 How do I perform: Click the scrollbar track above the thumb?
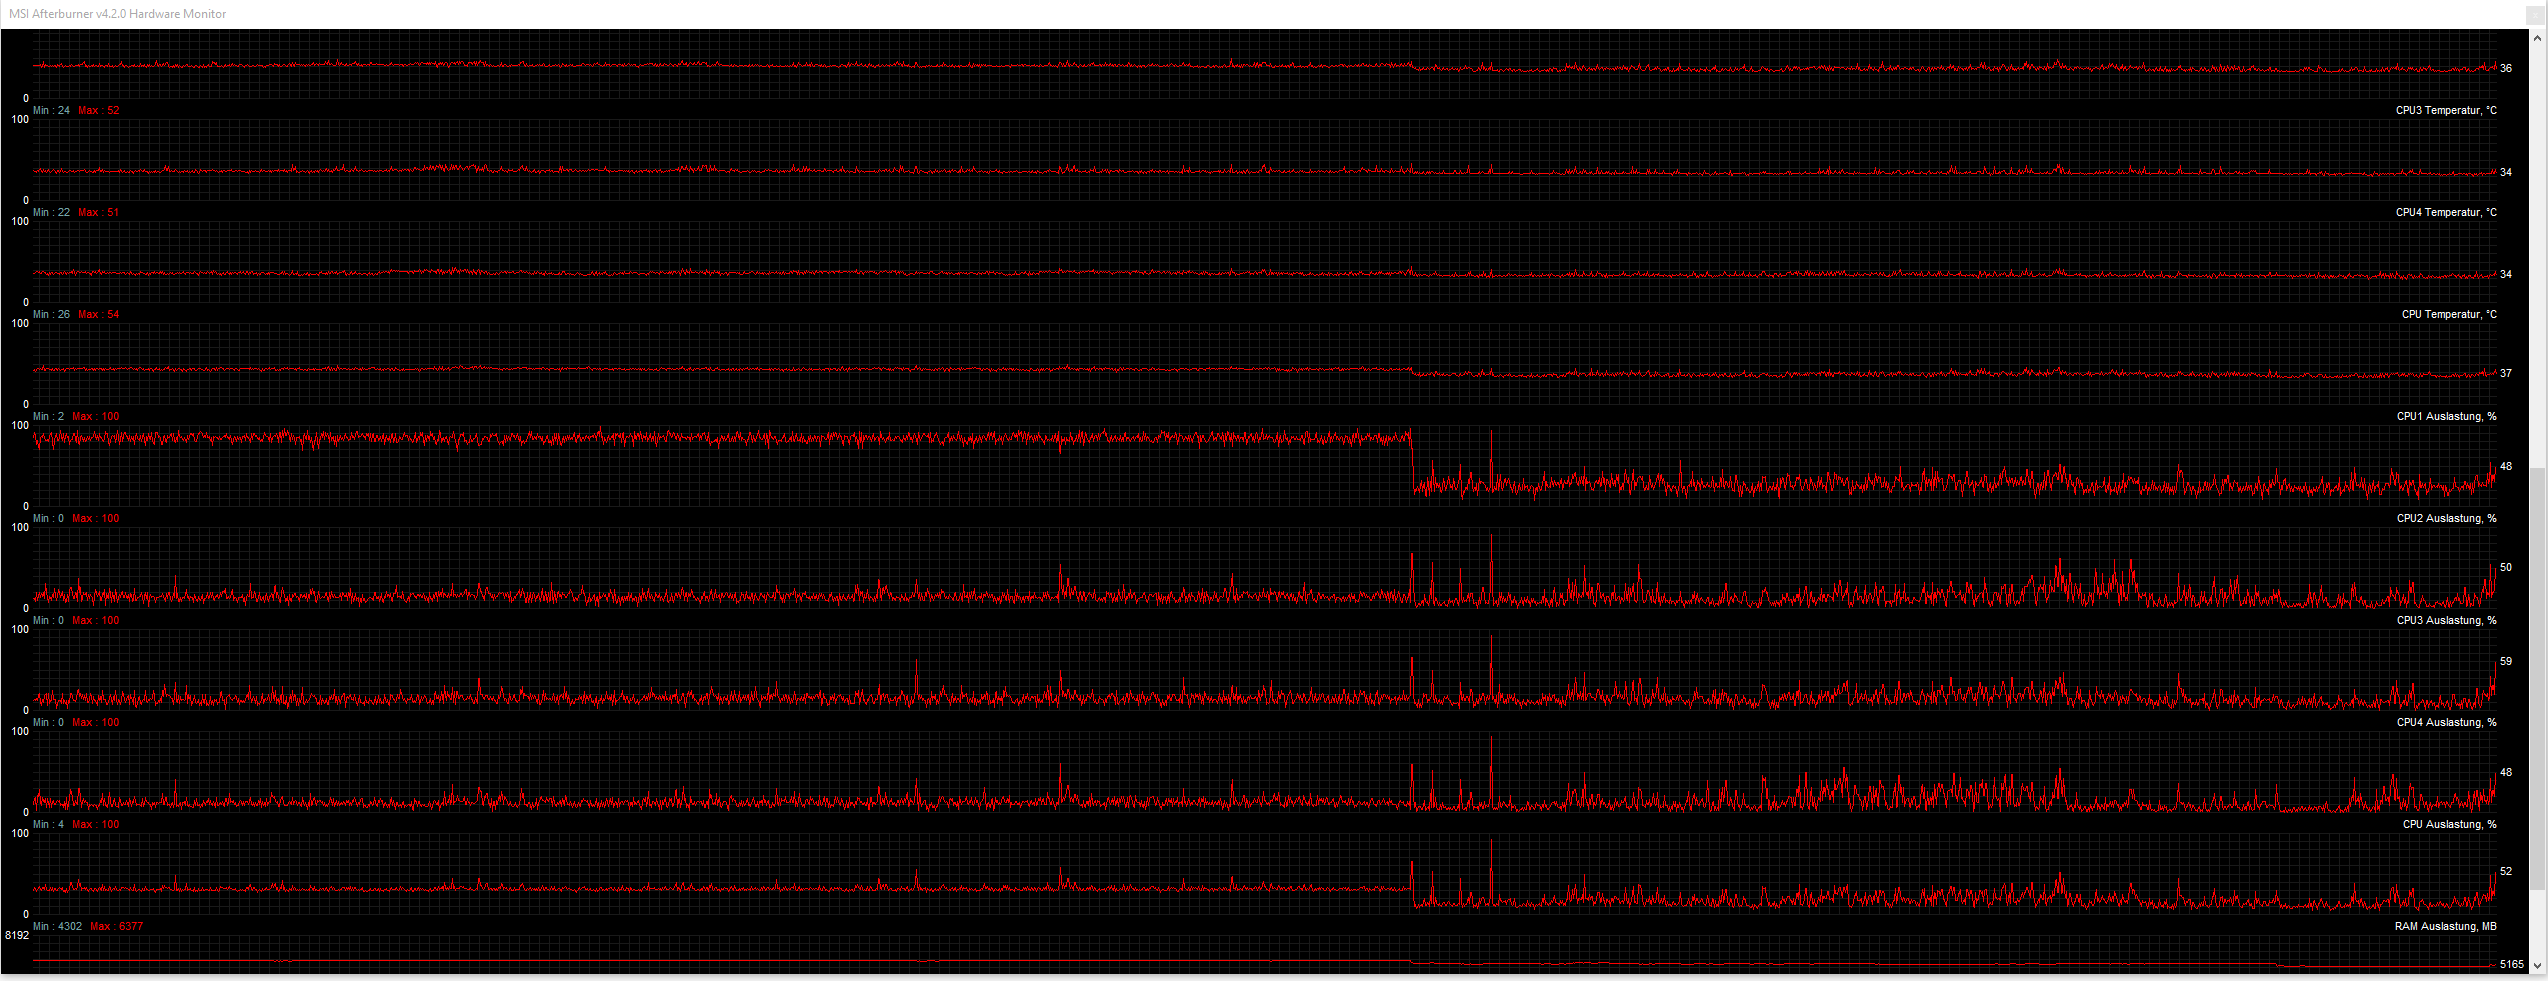pos(2537,255)
